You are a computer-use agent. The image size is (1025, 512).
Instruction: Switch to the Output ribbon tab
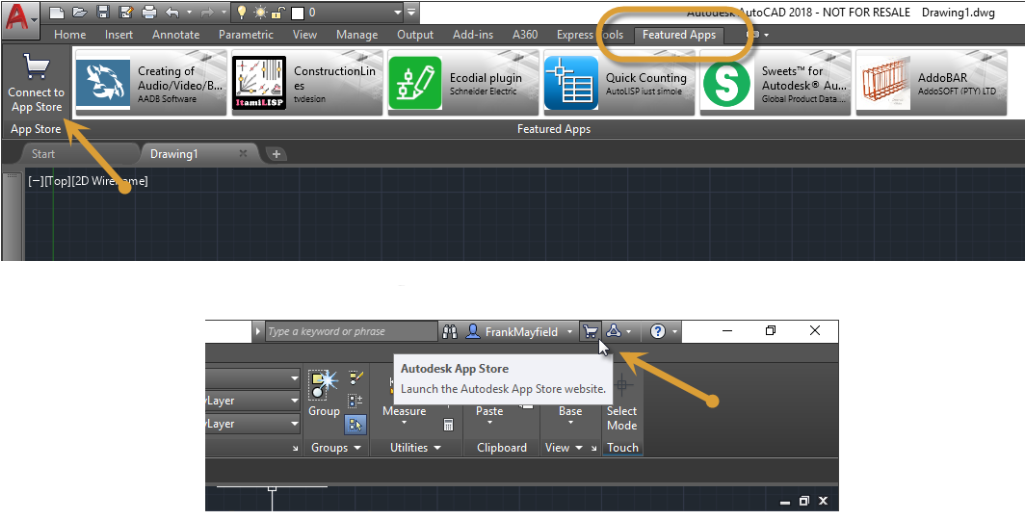[x=415, y=35]
